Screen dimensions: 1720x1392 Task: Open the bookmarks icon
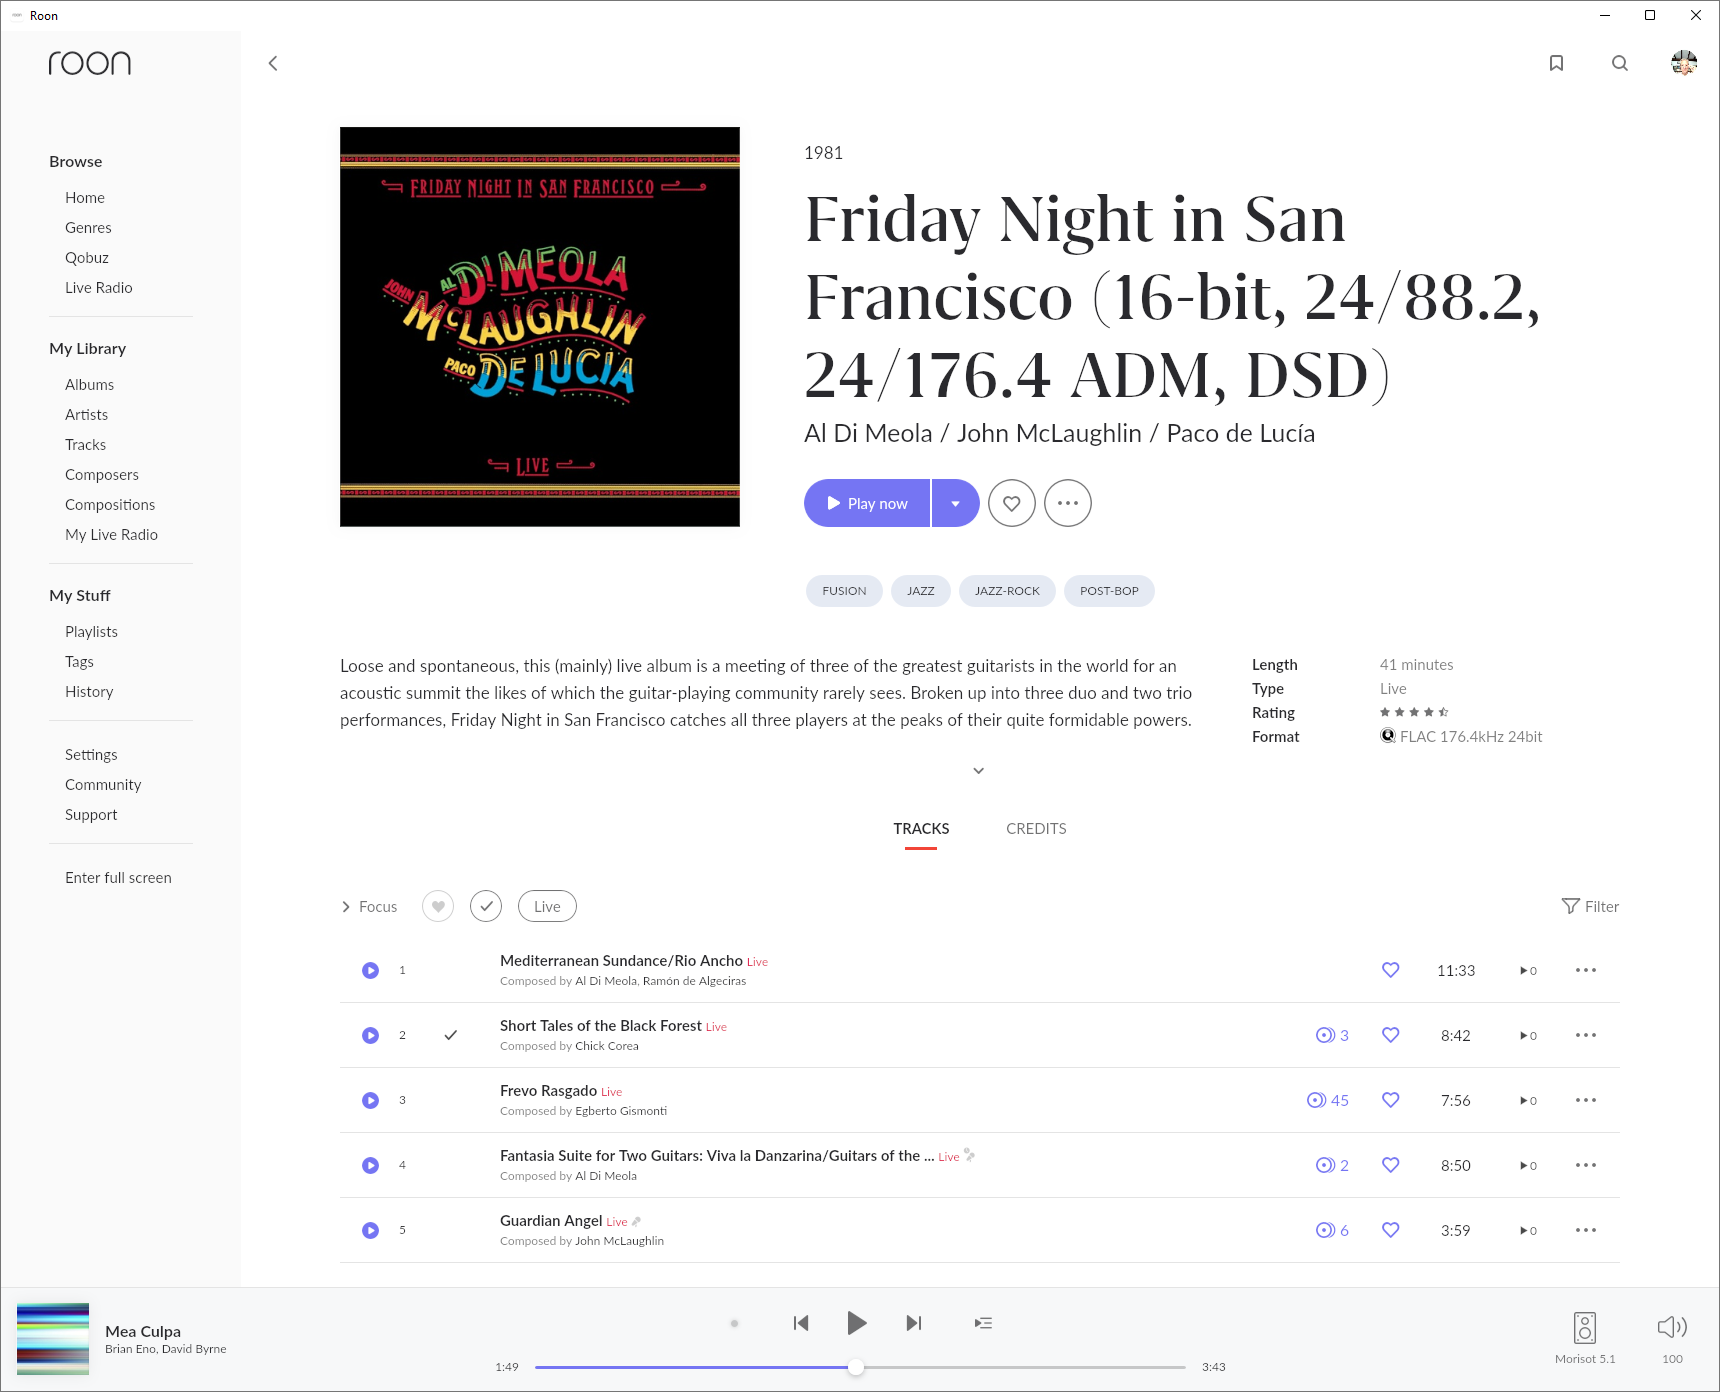1556,63
